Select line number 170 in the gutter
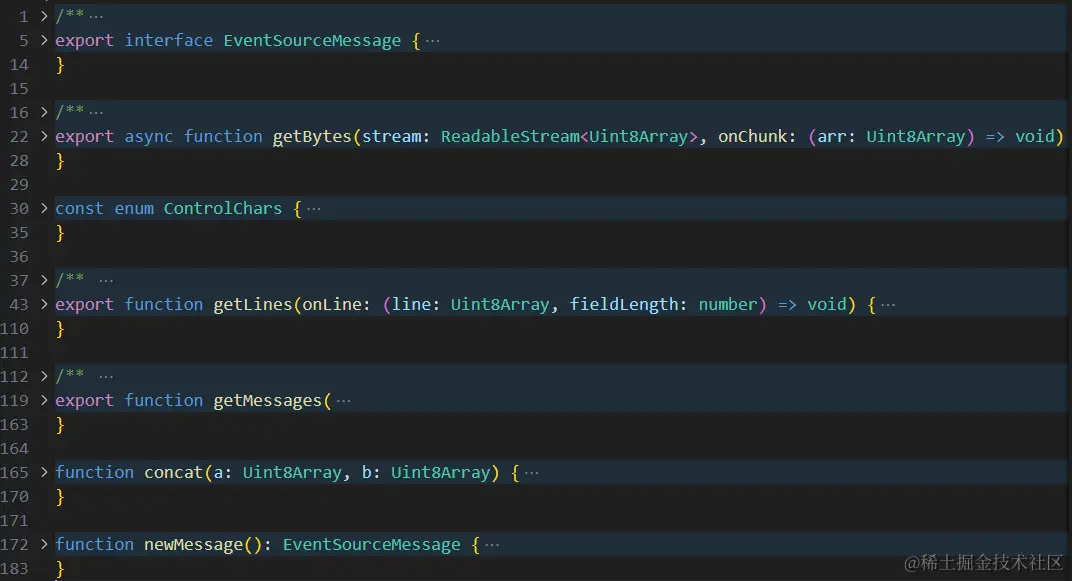 [x=15, y=496]
